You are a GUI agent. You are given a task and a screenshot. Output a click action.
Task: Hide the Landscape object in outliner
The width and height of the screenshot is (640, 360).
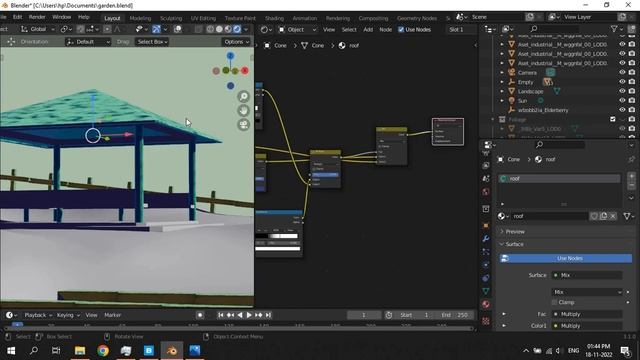pyautogui.click(x=622, y=91)
